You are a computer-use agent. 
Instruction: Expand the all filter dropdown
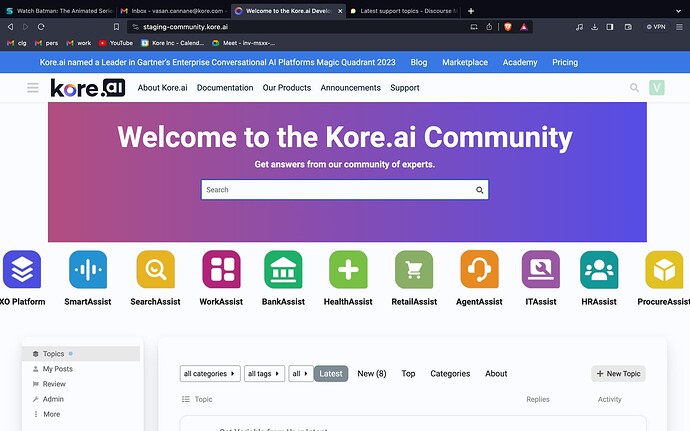[x=301, y=374]
